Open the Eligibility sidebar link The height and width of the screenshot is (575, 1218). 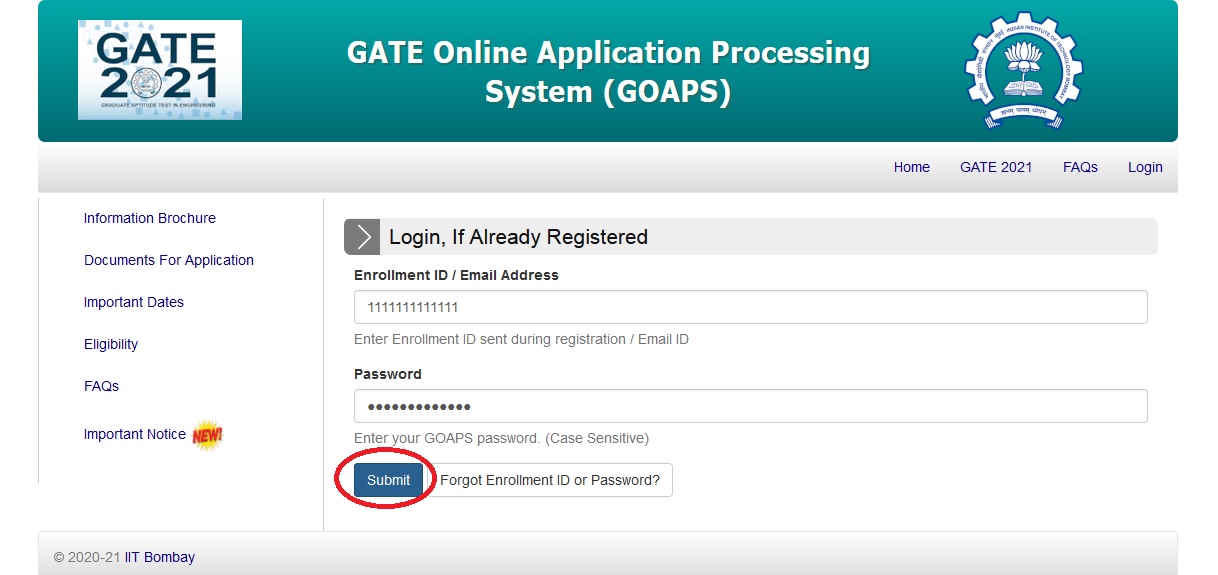pyautogui.click(x=111, y=344)
